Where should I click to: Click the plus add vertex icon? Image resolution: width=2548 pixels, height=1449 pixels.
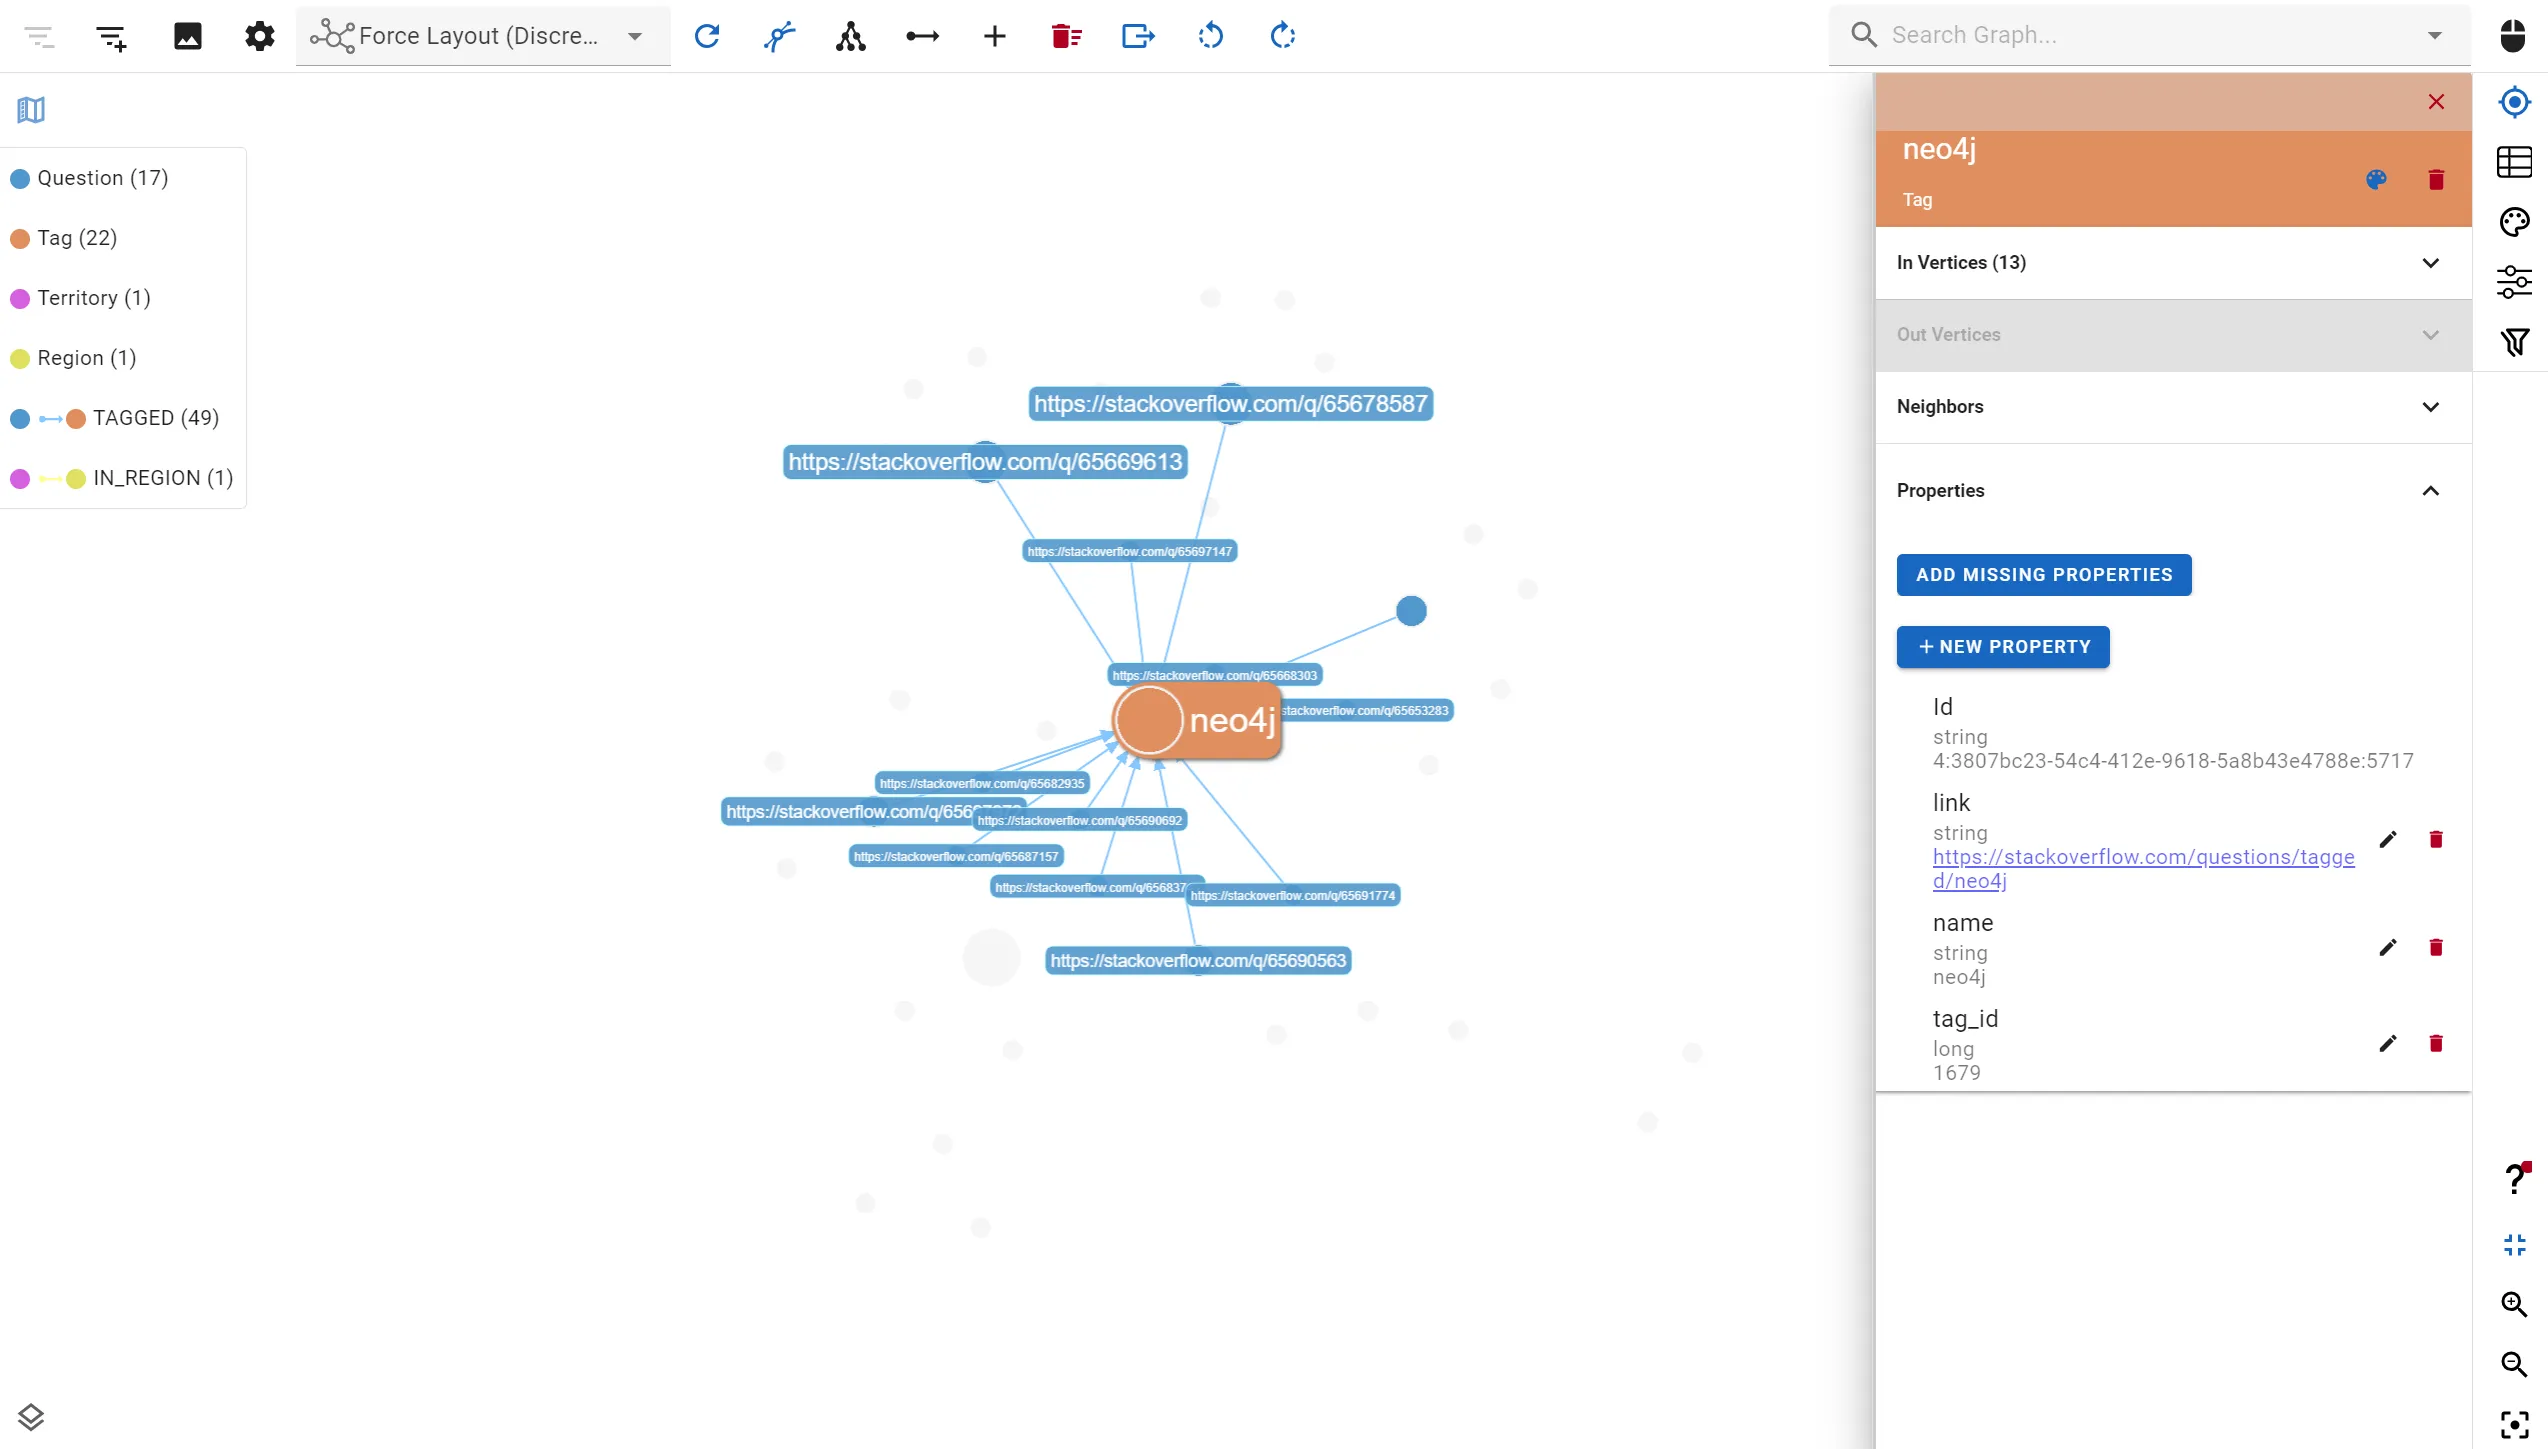pos(994,36)
